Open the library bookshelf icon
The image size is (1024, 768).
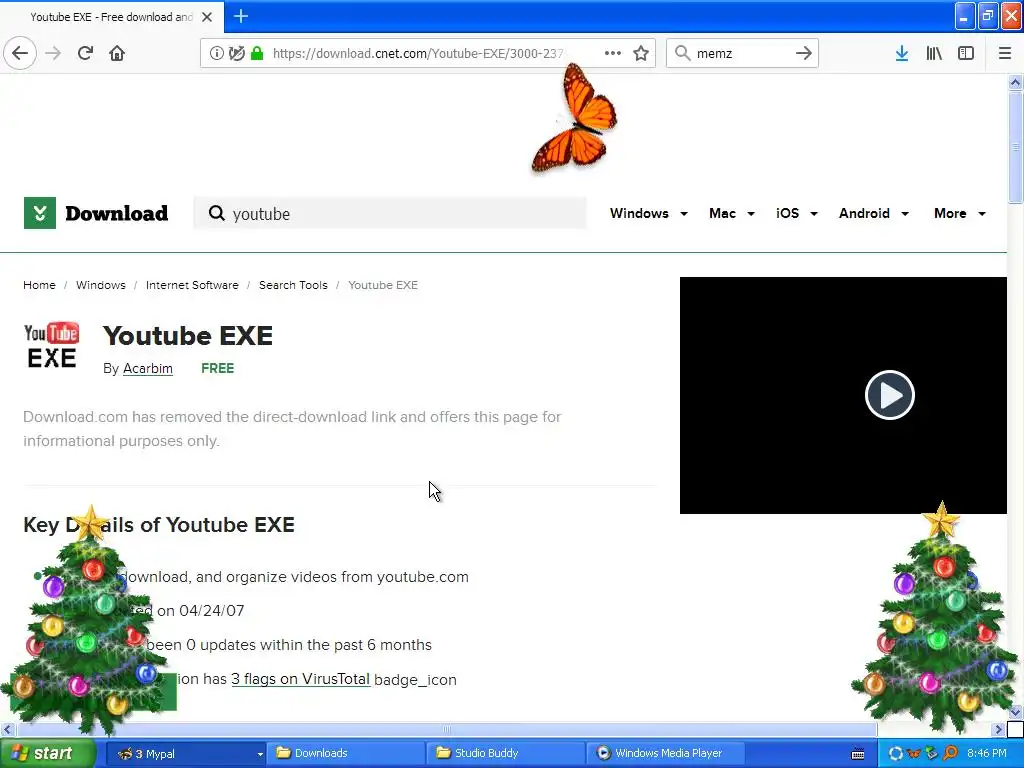pyautogui.click(x=934, y=53)
